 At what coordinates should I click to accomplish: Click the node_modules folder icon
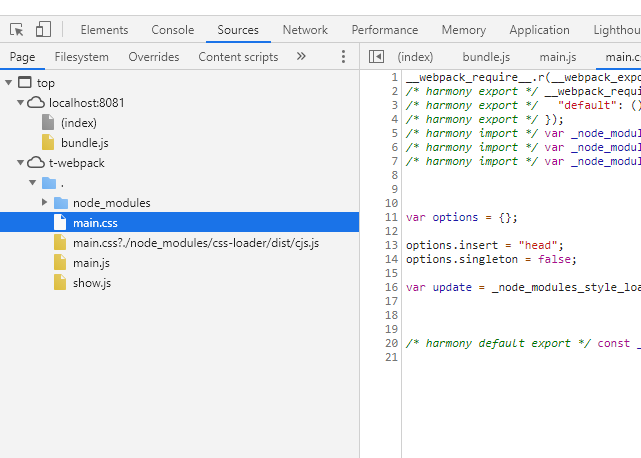point(61,203)
